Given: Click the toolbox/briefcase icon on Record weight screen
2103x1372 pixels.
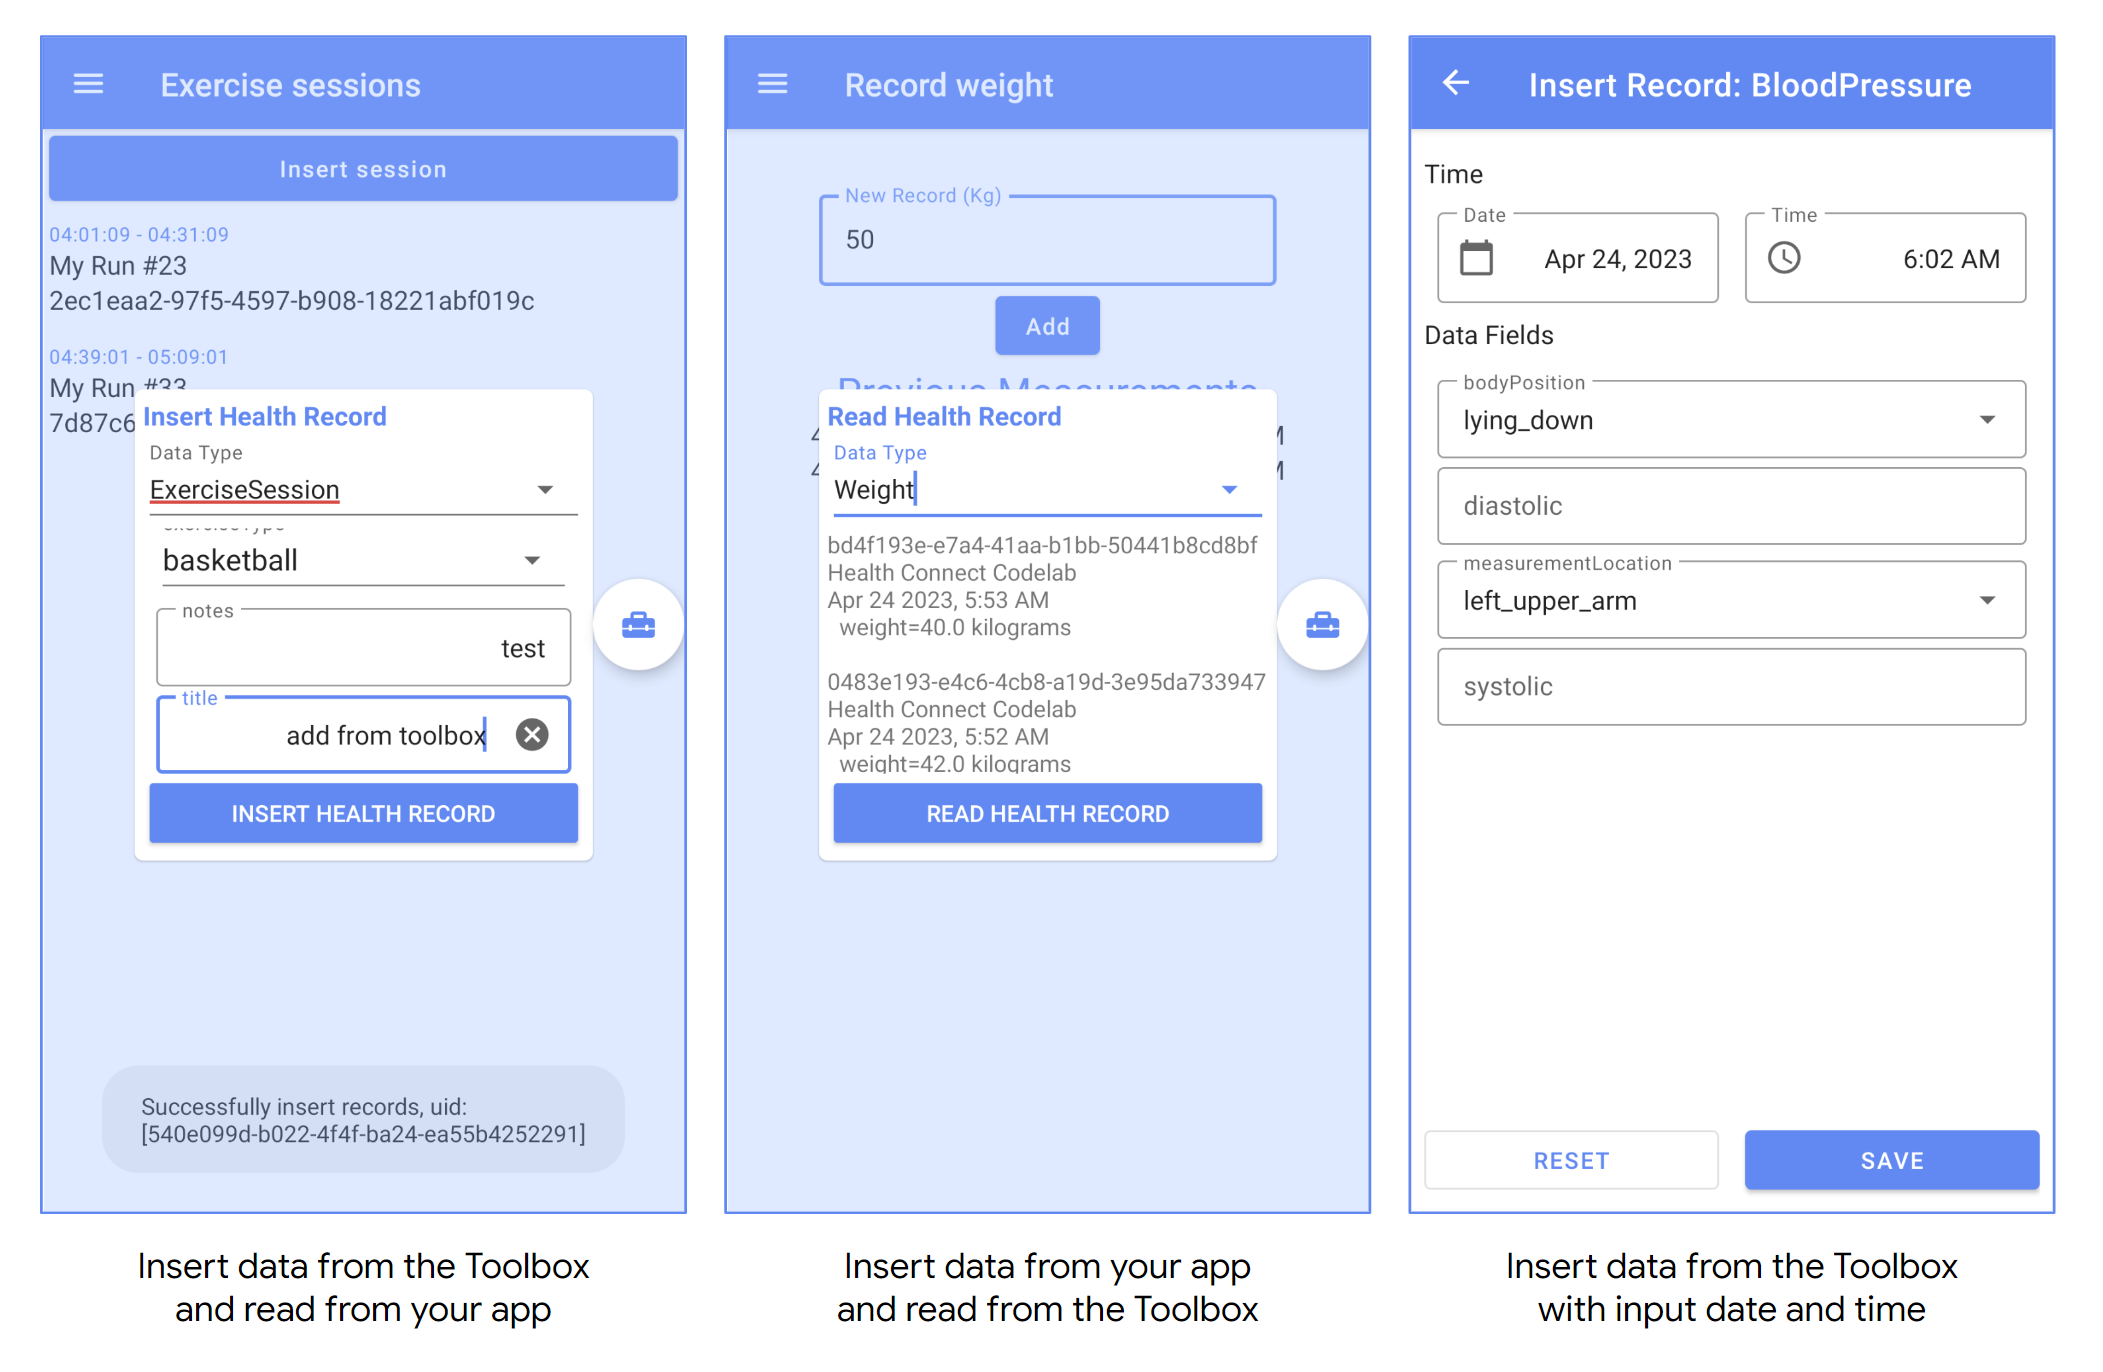Looking at the screenshot, I should 1321,624.
